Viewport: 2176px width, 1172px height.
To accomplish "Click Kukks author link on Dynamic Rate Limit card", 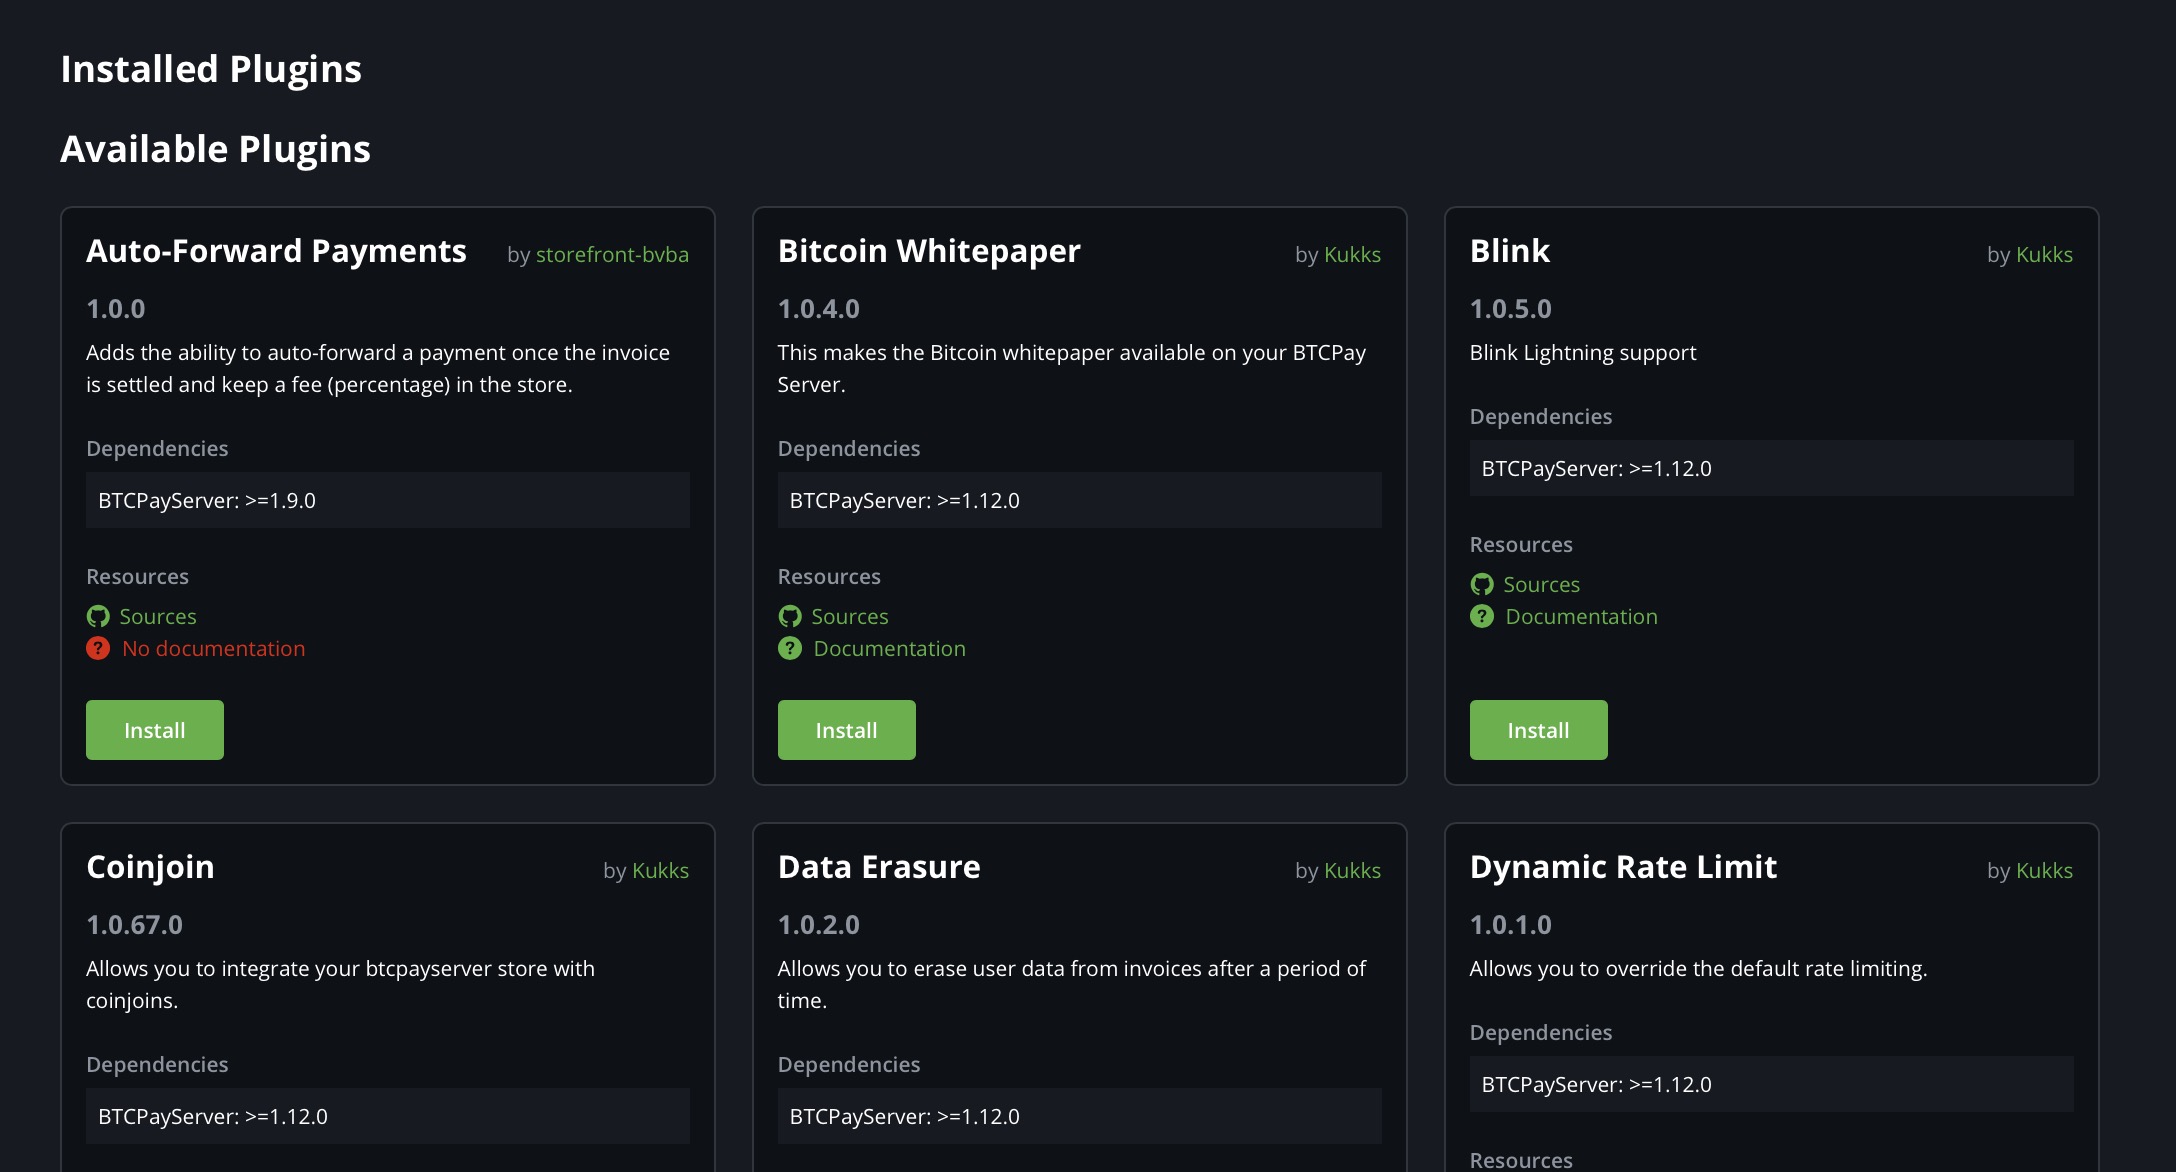I will tap(2044, 871).
